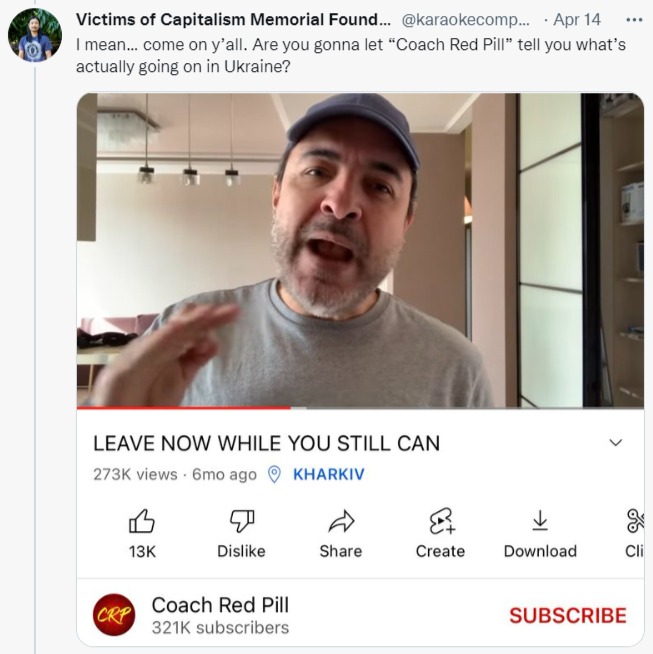This screenshot has height=654, width=653.
Task: Open the Victims of Capitalism Memorial display name
Action: [x=234, y=20]
